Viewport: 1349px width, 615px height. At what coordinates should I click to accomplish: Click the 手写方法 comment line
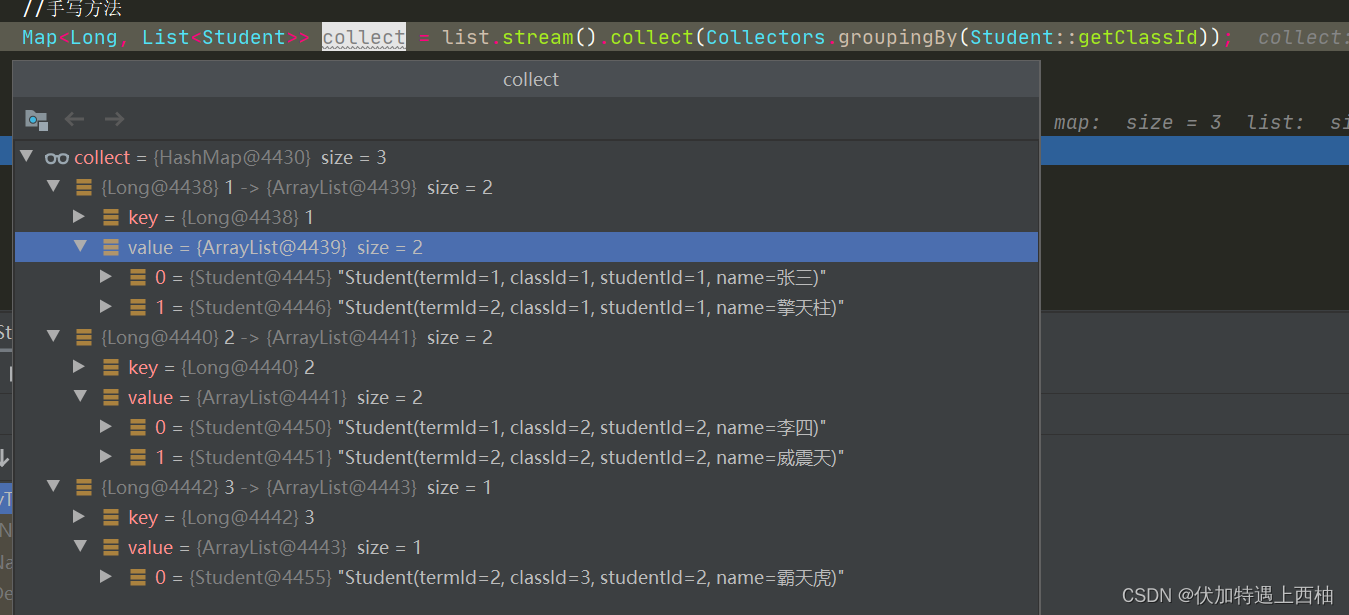[72, 9]
